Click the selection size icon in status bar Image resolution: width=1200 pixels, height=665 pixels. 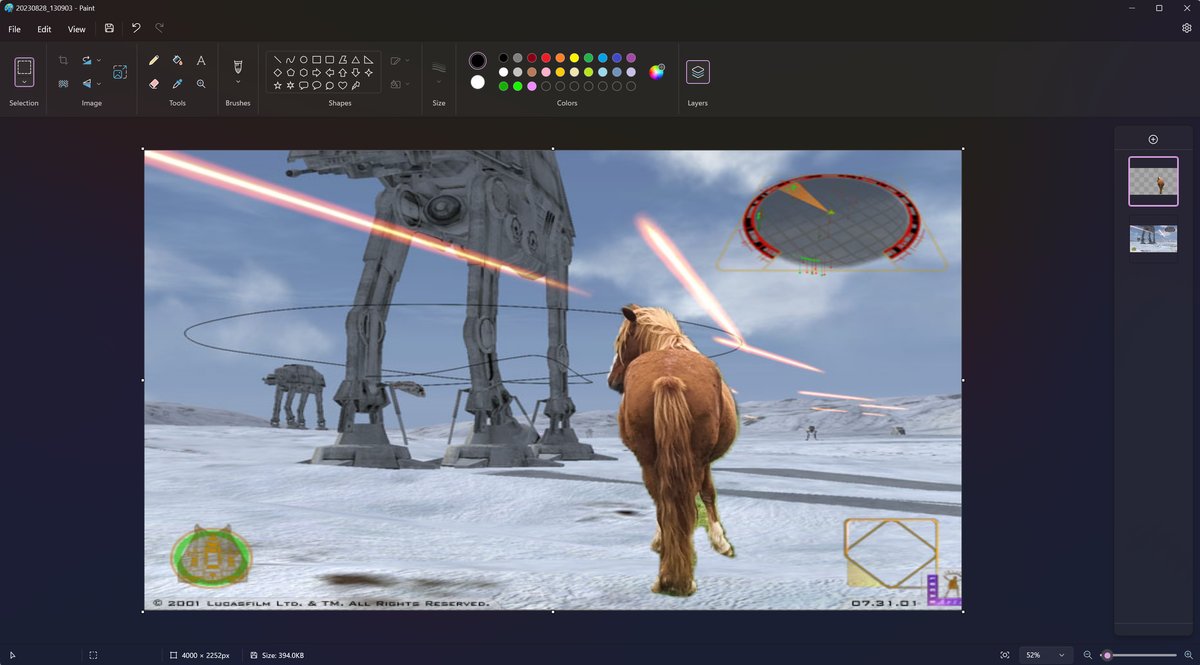click(x=93, y=655)
